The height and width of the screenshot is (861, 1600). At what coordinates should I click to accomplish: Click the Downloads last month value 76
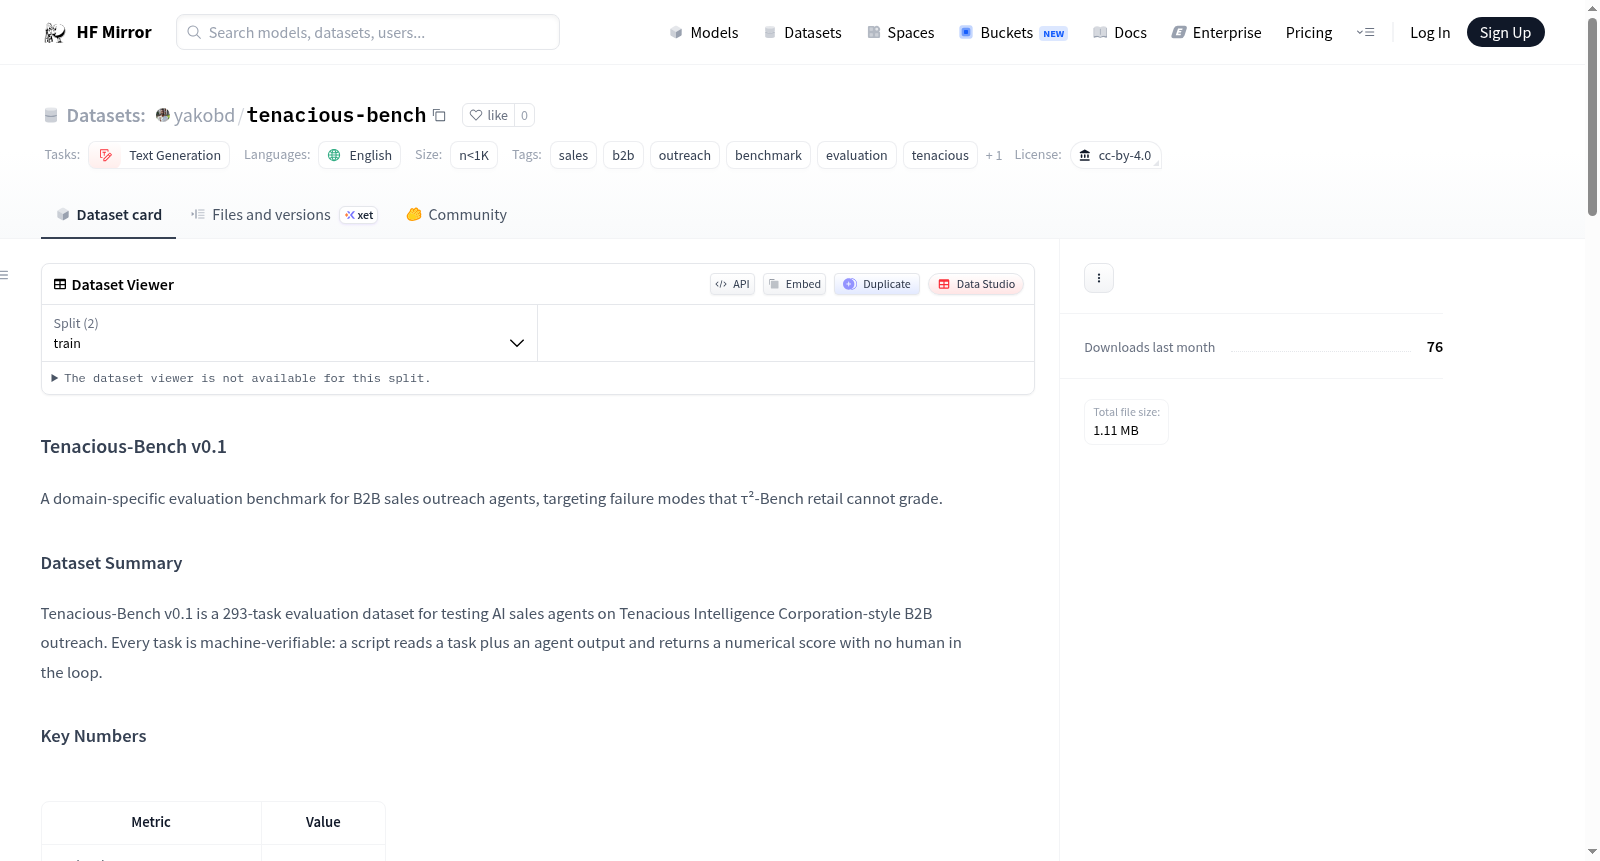(1435, 347)
